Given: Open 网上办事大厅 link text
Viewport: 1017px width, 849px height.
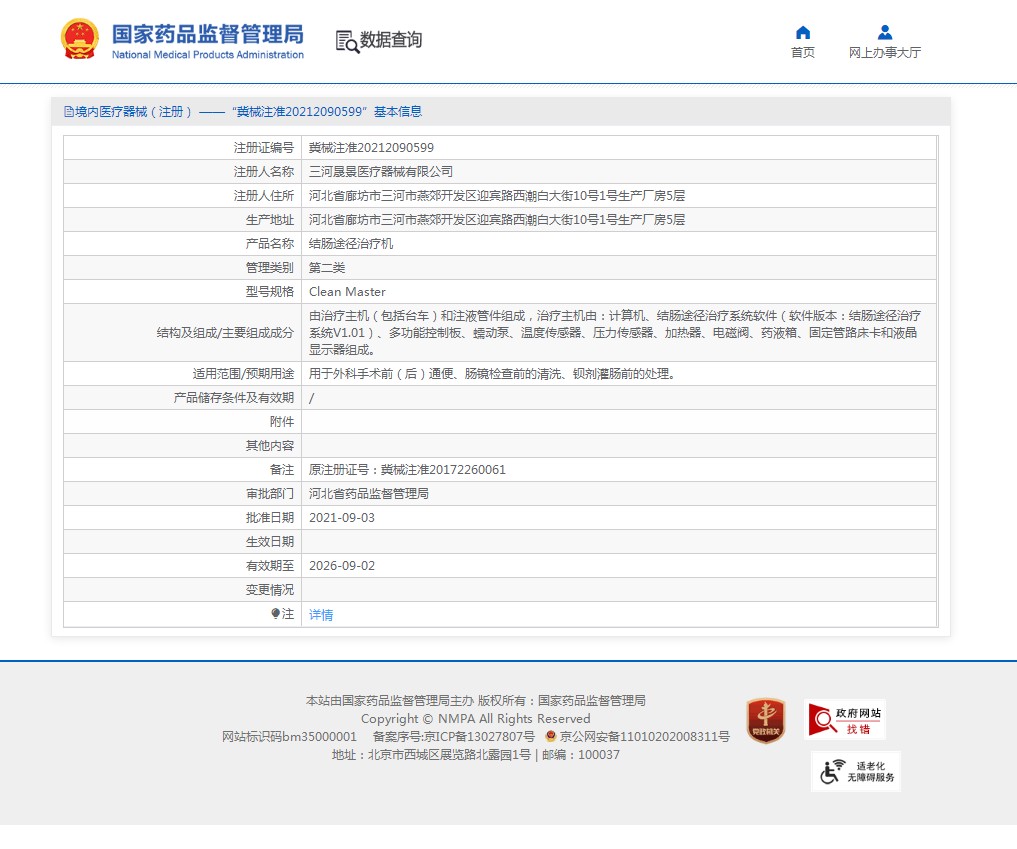Looking at the screenshot, I should pyautogui.click(x=885, y=53).
